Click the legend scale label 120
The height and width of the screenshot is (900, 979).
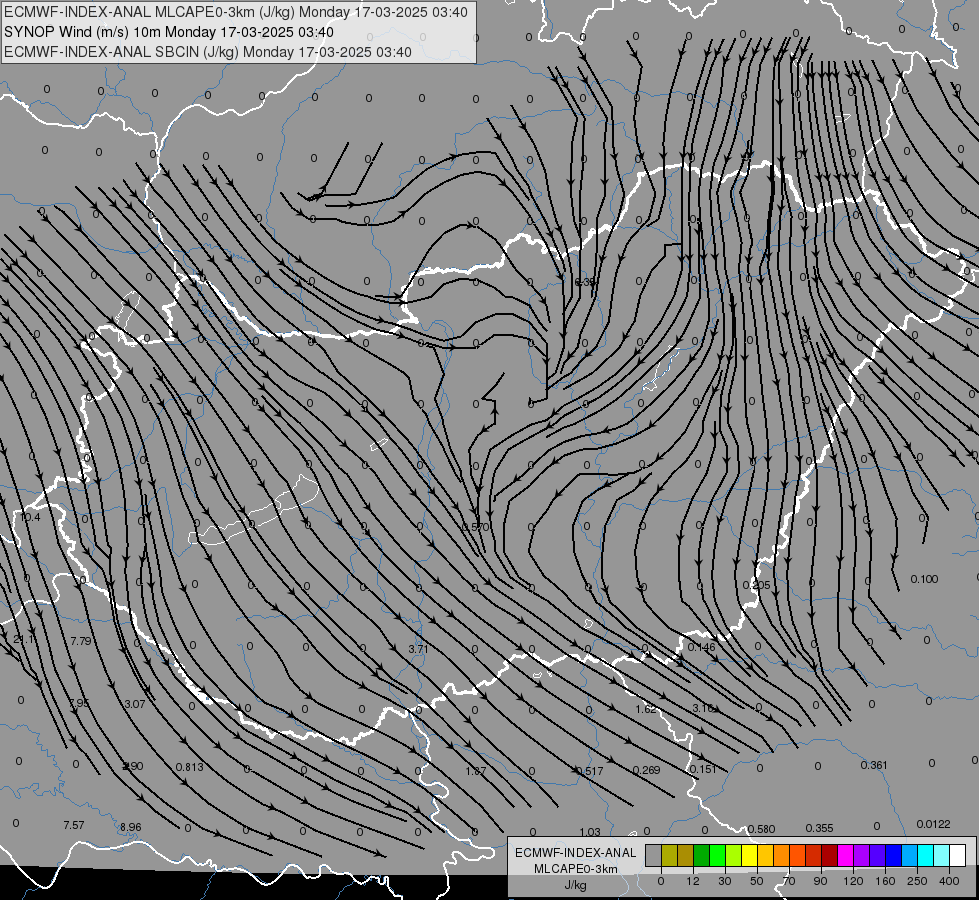854,881
